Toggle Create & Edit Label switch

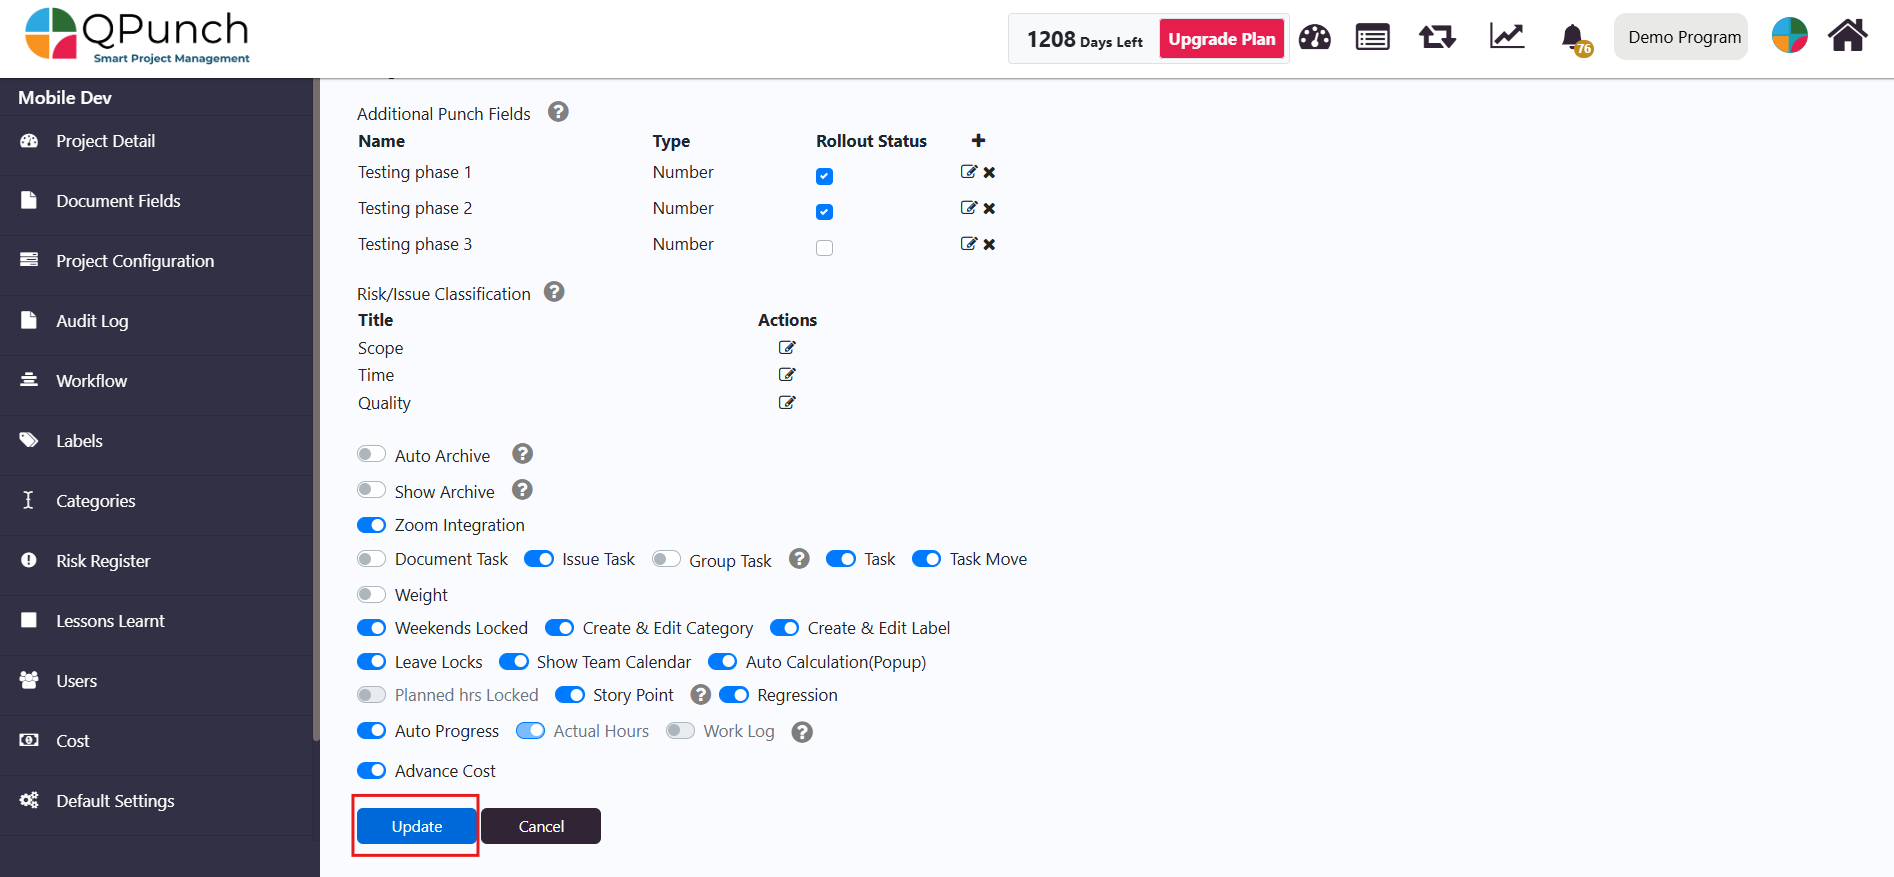coord(784,628)
